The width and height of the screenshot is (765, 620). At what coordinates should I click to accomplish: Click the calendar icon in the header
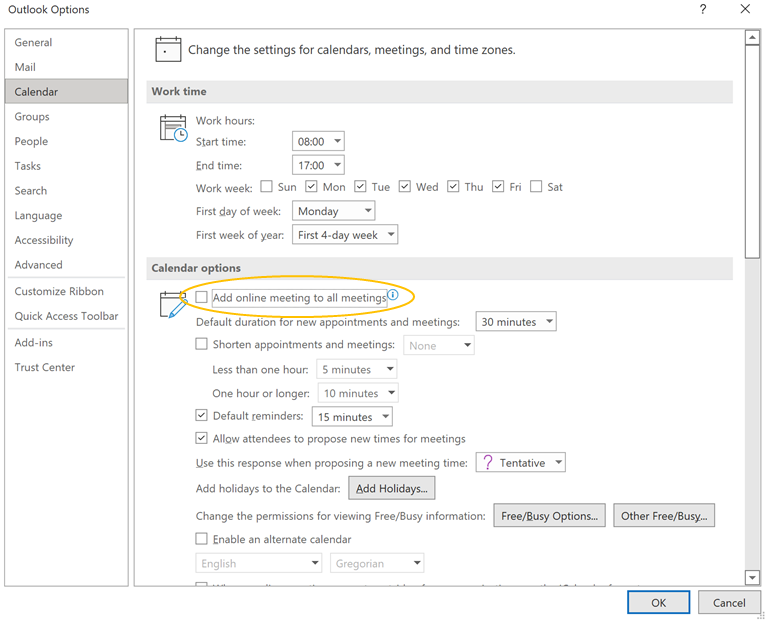(x=168, y=49)
